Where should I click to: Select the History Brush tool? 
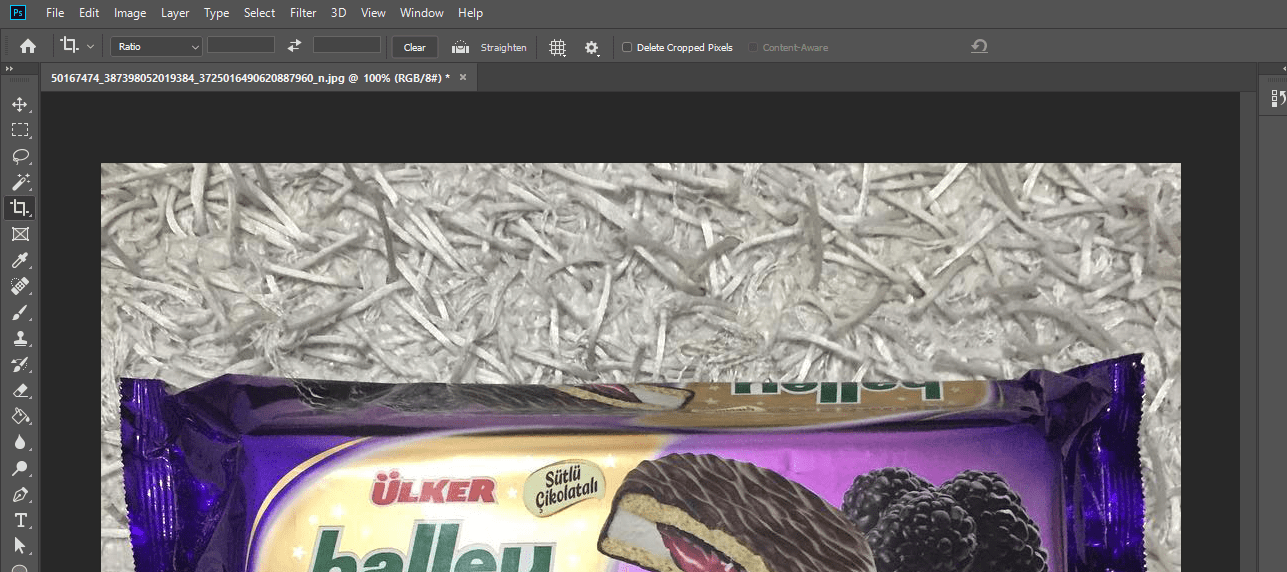[19, 364]
